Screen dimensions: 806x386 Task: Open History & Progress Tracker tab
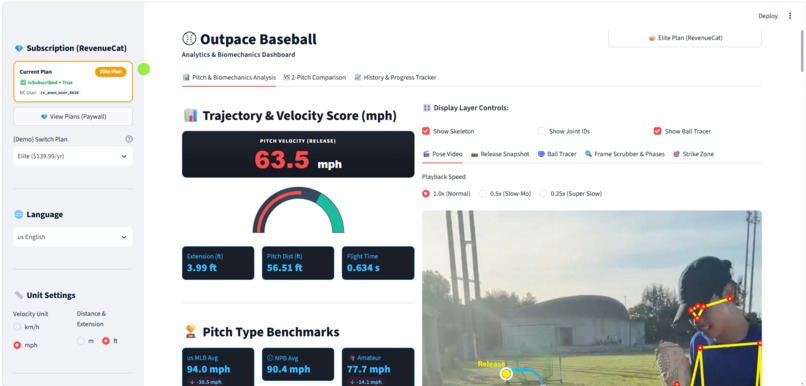point(395,78)
